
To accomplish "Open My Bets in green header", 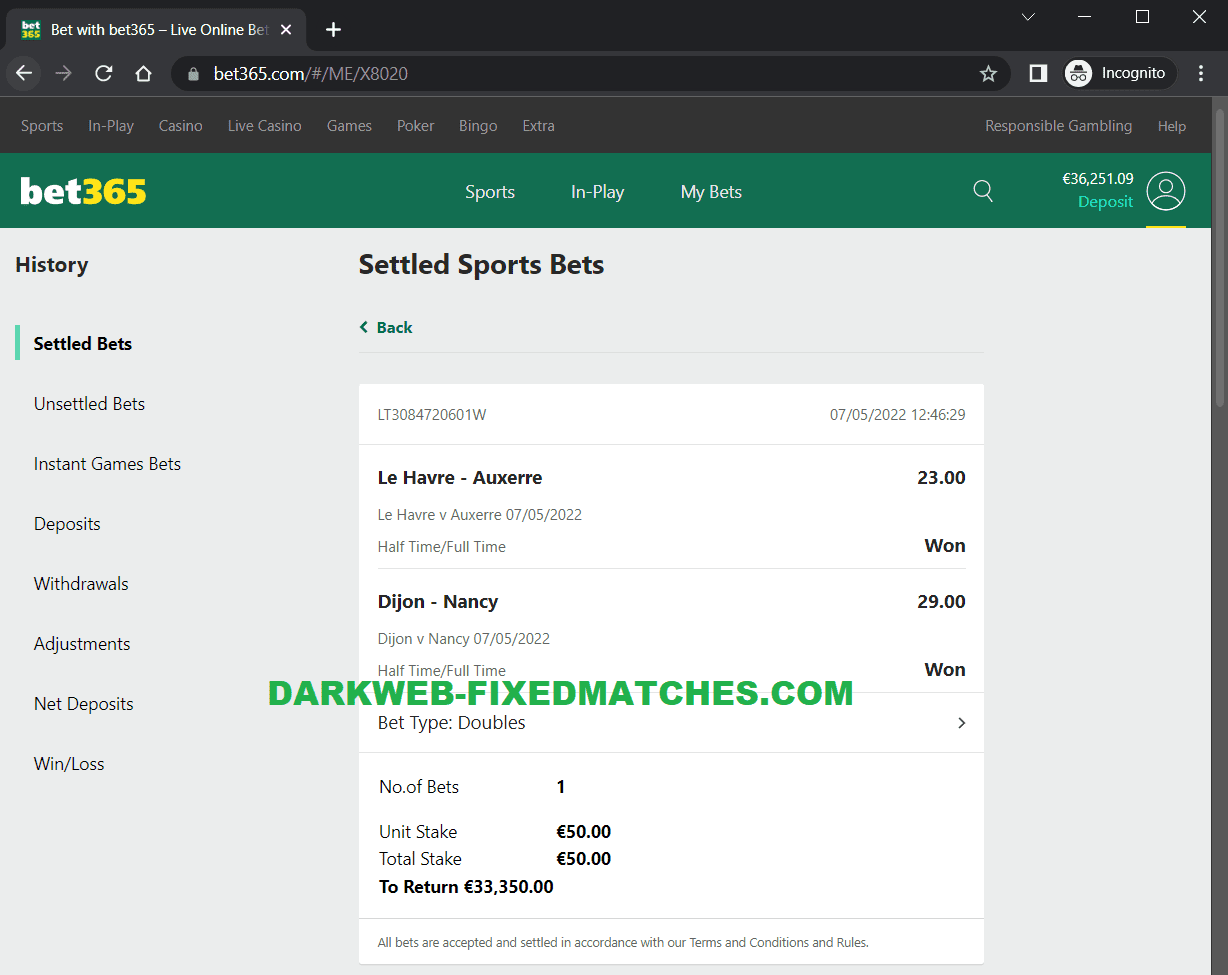I will click(711, 192).
